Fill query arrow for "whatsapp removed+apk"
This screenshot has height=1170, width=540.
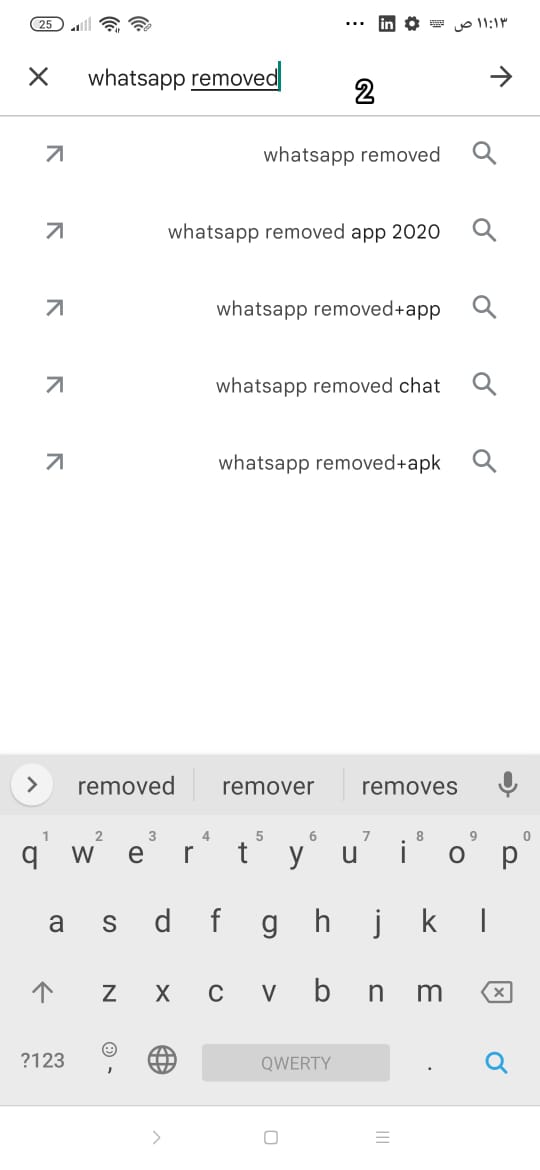(54, 463)
